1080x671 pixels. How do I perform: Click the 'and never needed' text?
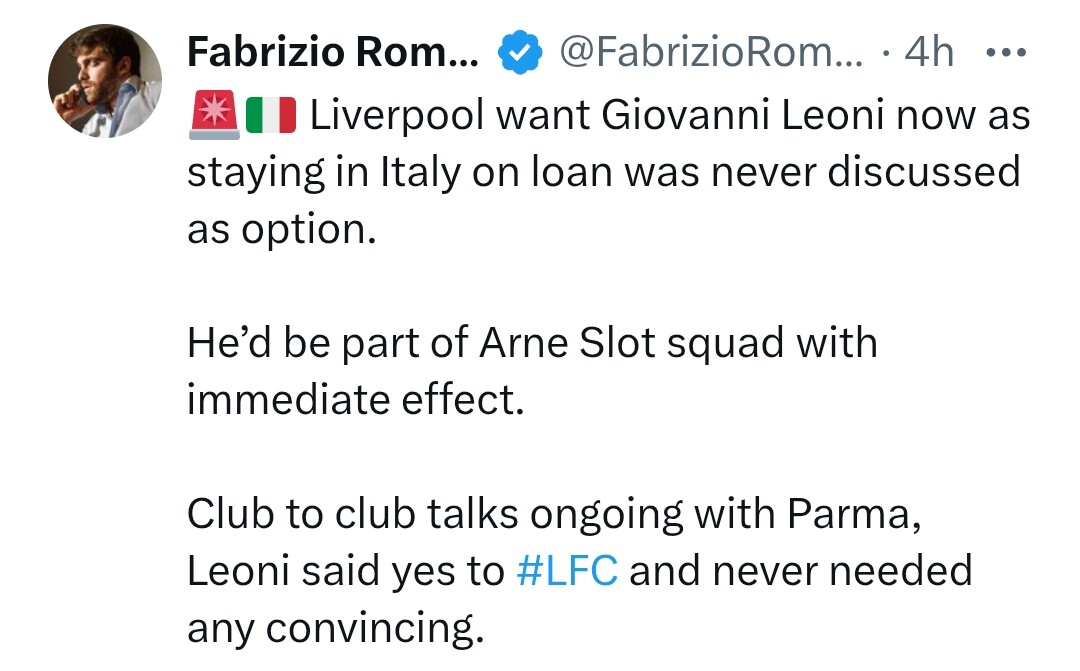pyautogui.click(x=800, y=571)
